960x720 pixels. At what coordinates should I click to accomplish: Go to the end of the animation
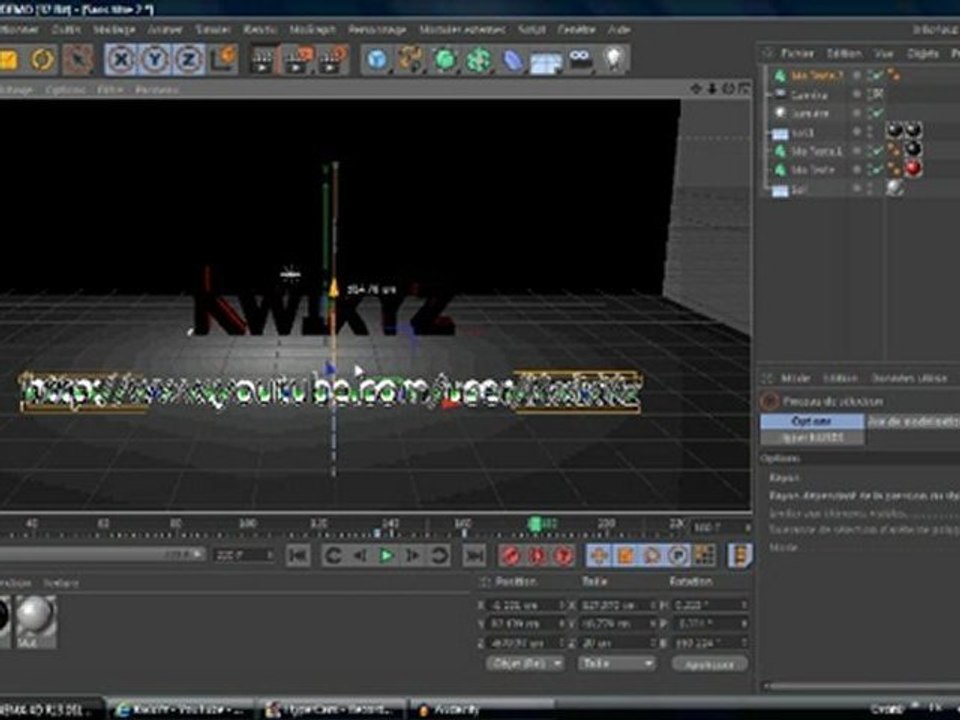pos(473,556)
